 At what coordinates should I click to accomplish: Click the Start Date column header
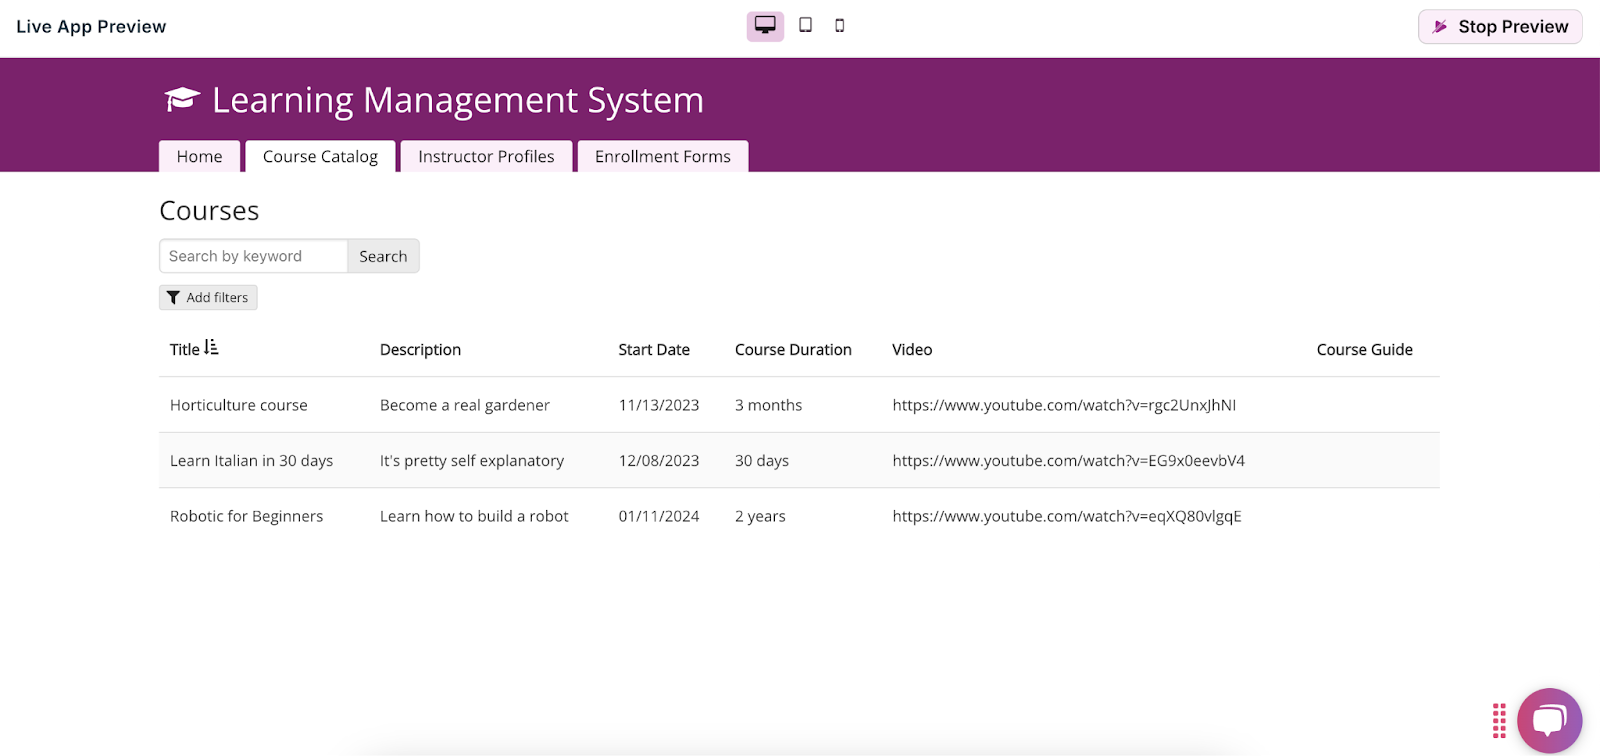(x=654, y=350)
